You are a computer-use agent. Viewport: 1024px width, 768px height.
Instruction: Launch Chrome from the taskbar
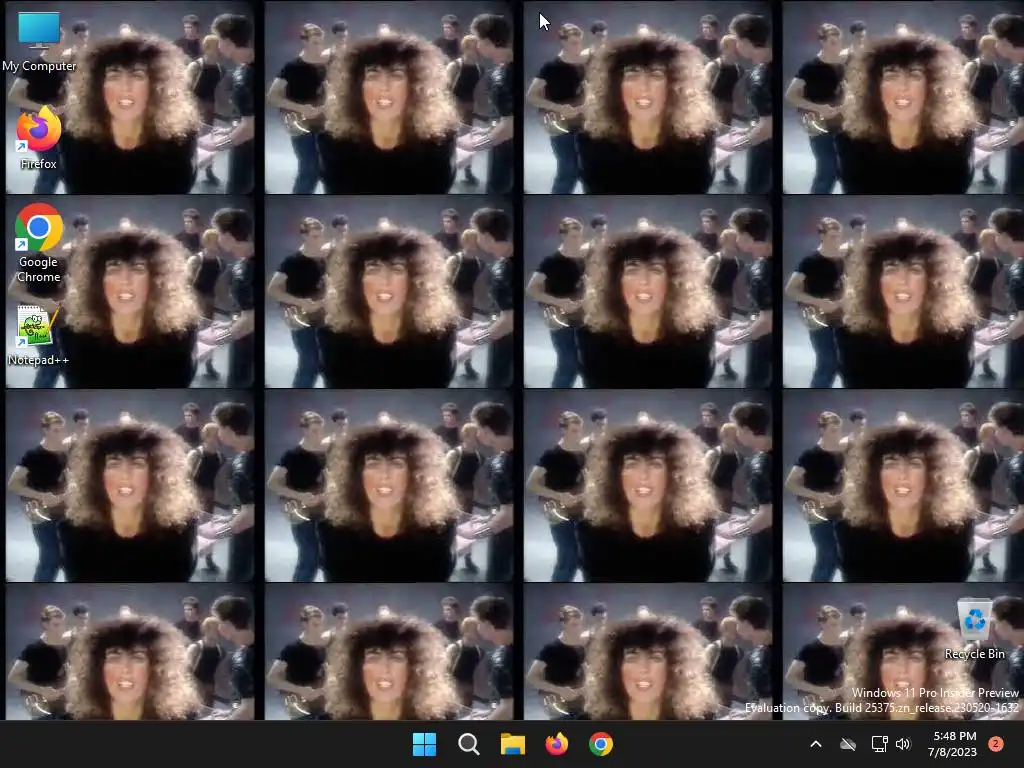[601, 744]
